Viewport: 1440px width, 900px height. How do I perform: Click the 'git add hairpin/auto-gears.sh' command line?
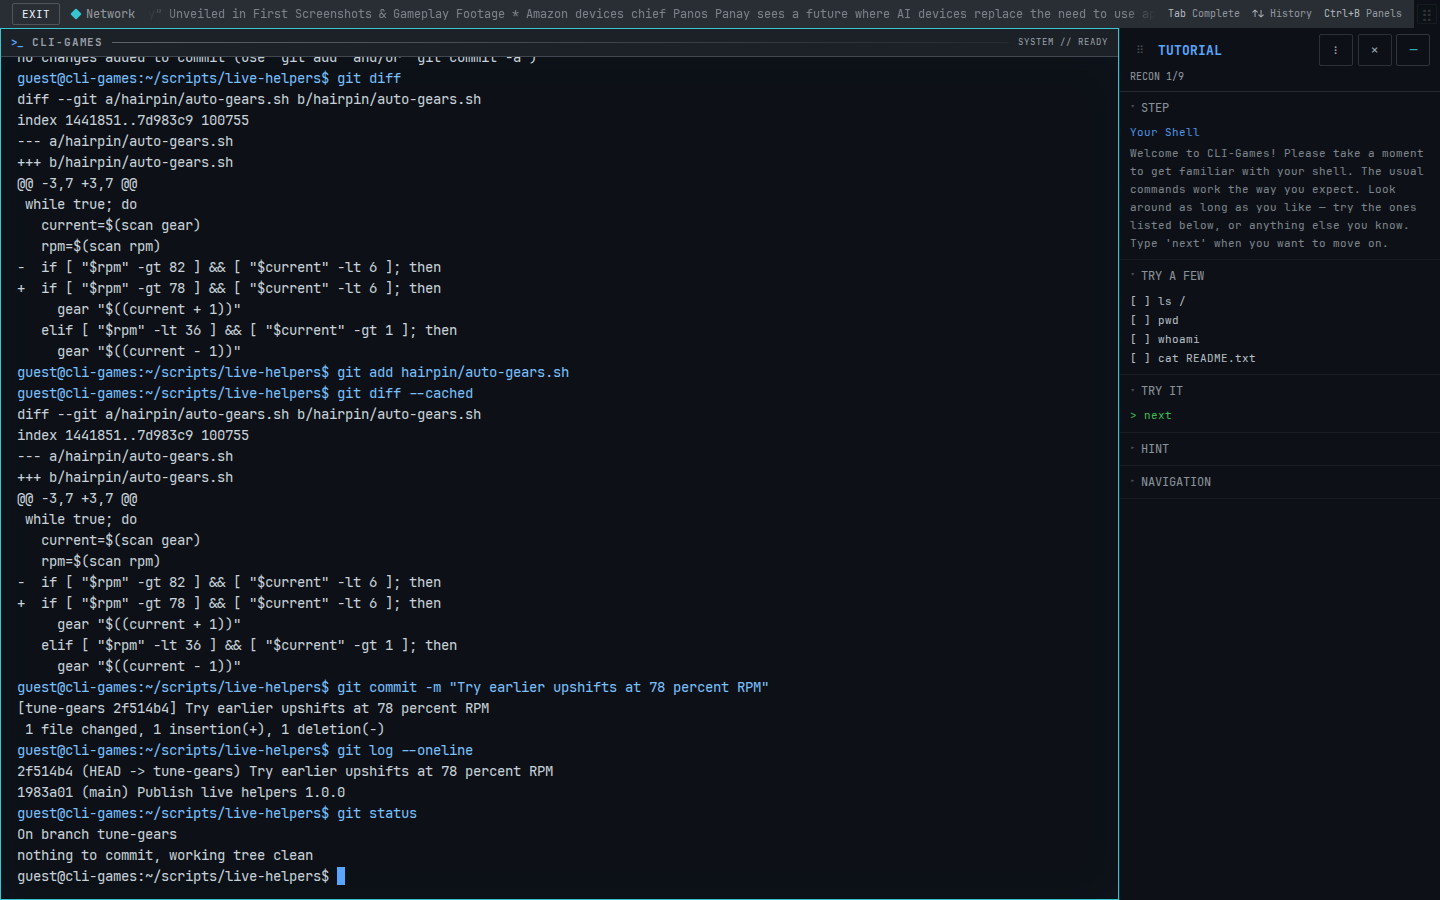pos(293,373)
